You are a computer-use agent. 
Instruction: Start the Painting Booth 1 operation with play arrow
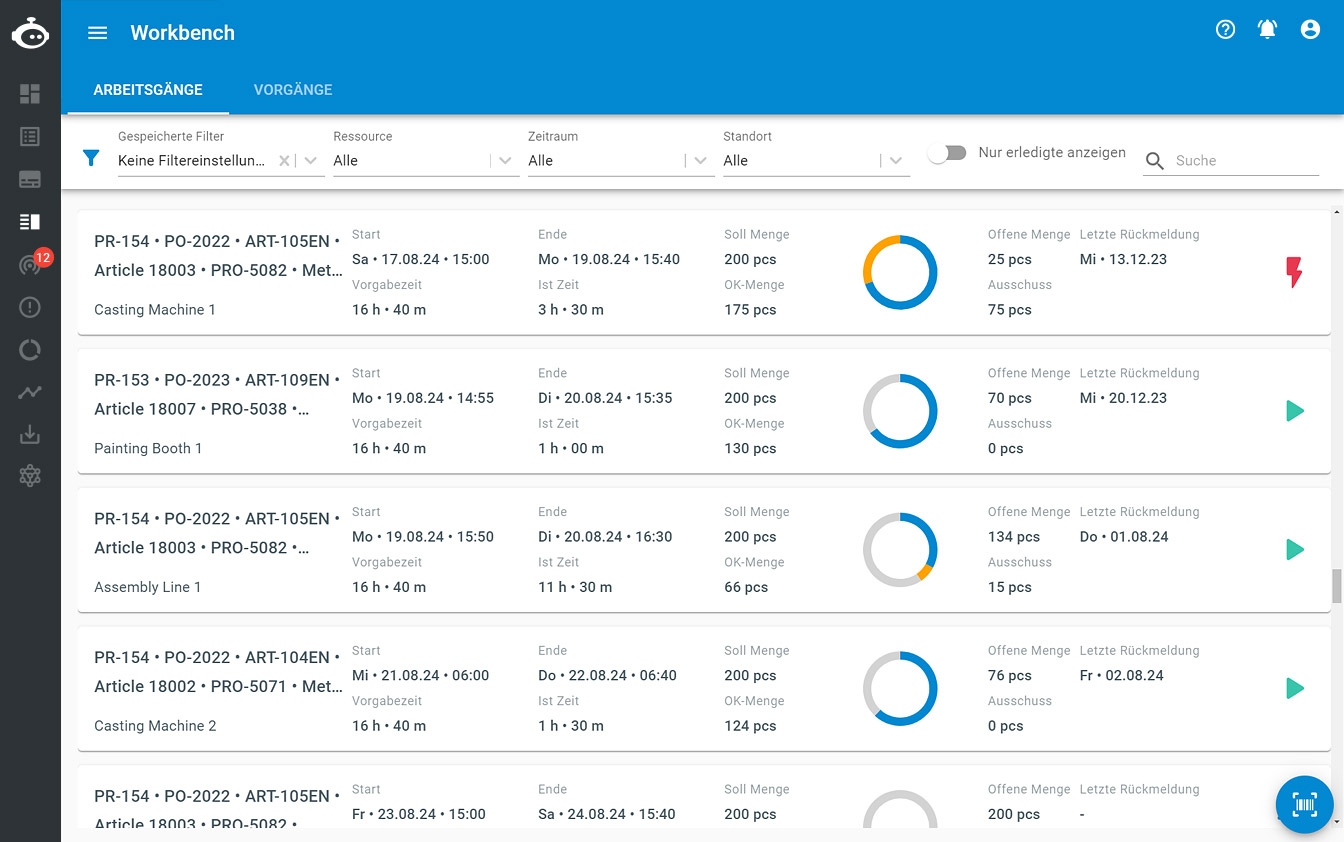1295,411
